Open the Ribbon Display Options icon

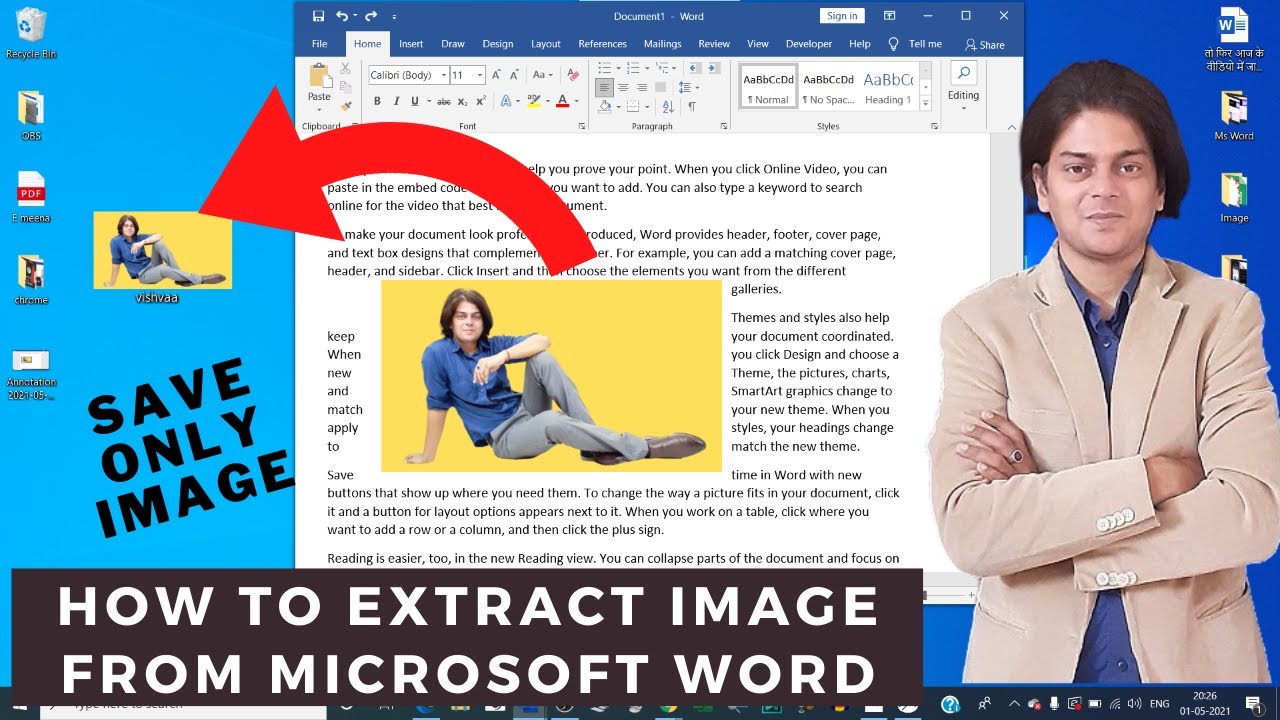pos(889,16)
